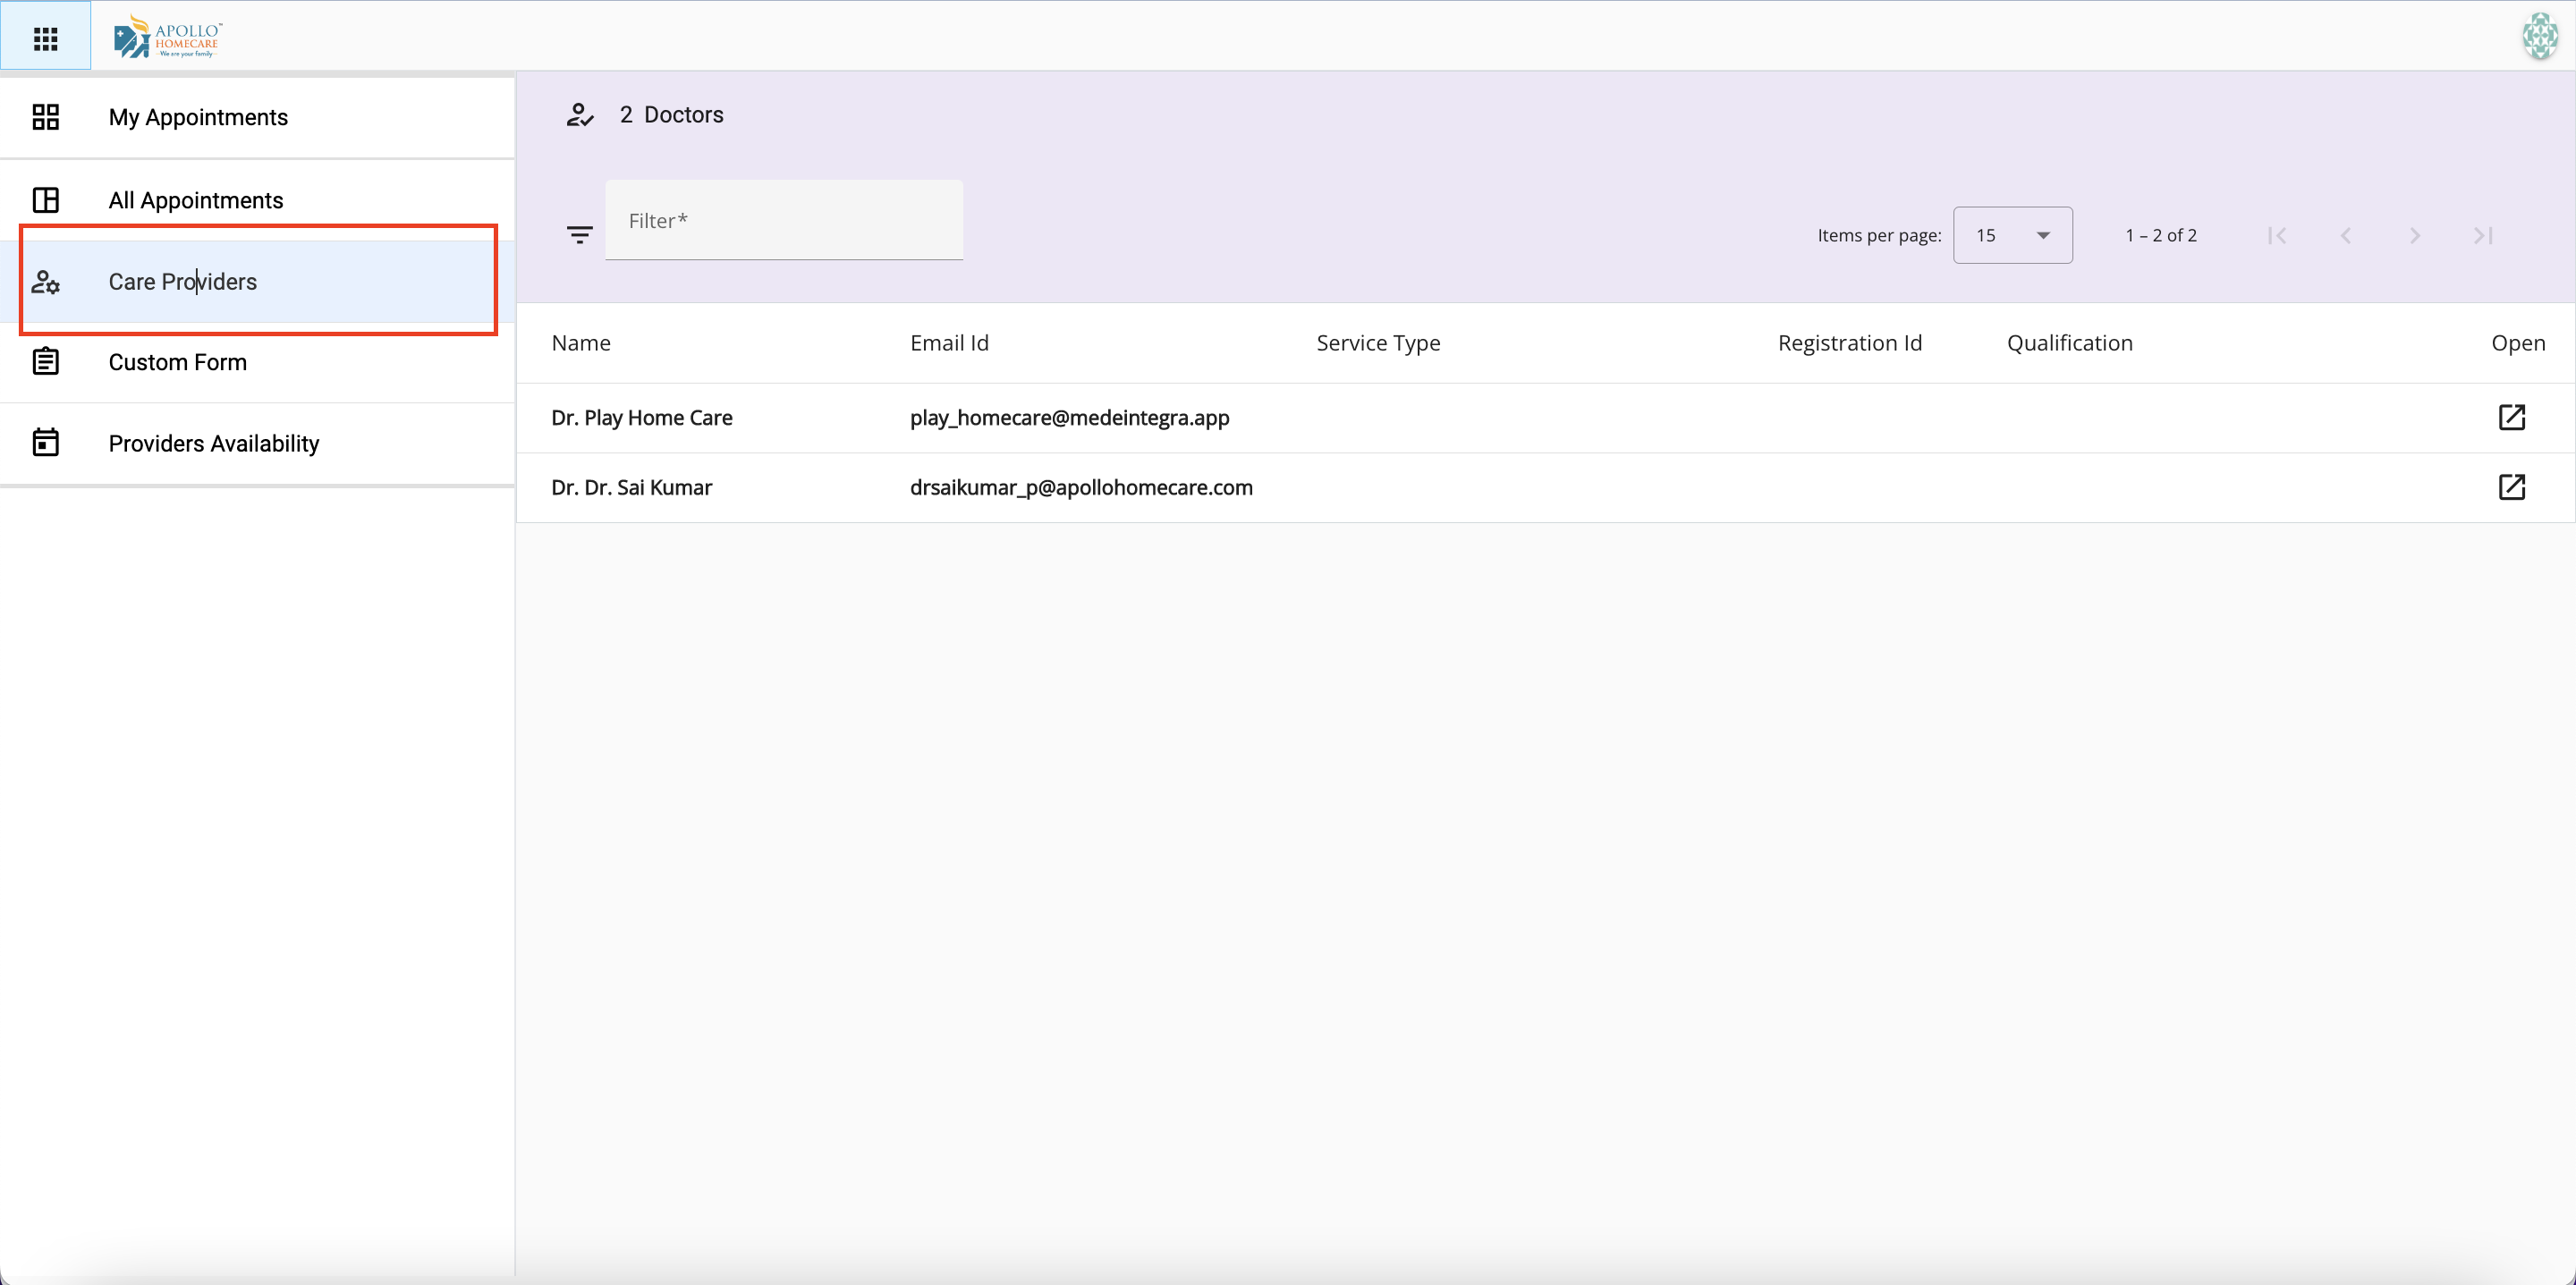Open Custom Form page

[x=178, y=362]
